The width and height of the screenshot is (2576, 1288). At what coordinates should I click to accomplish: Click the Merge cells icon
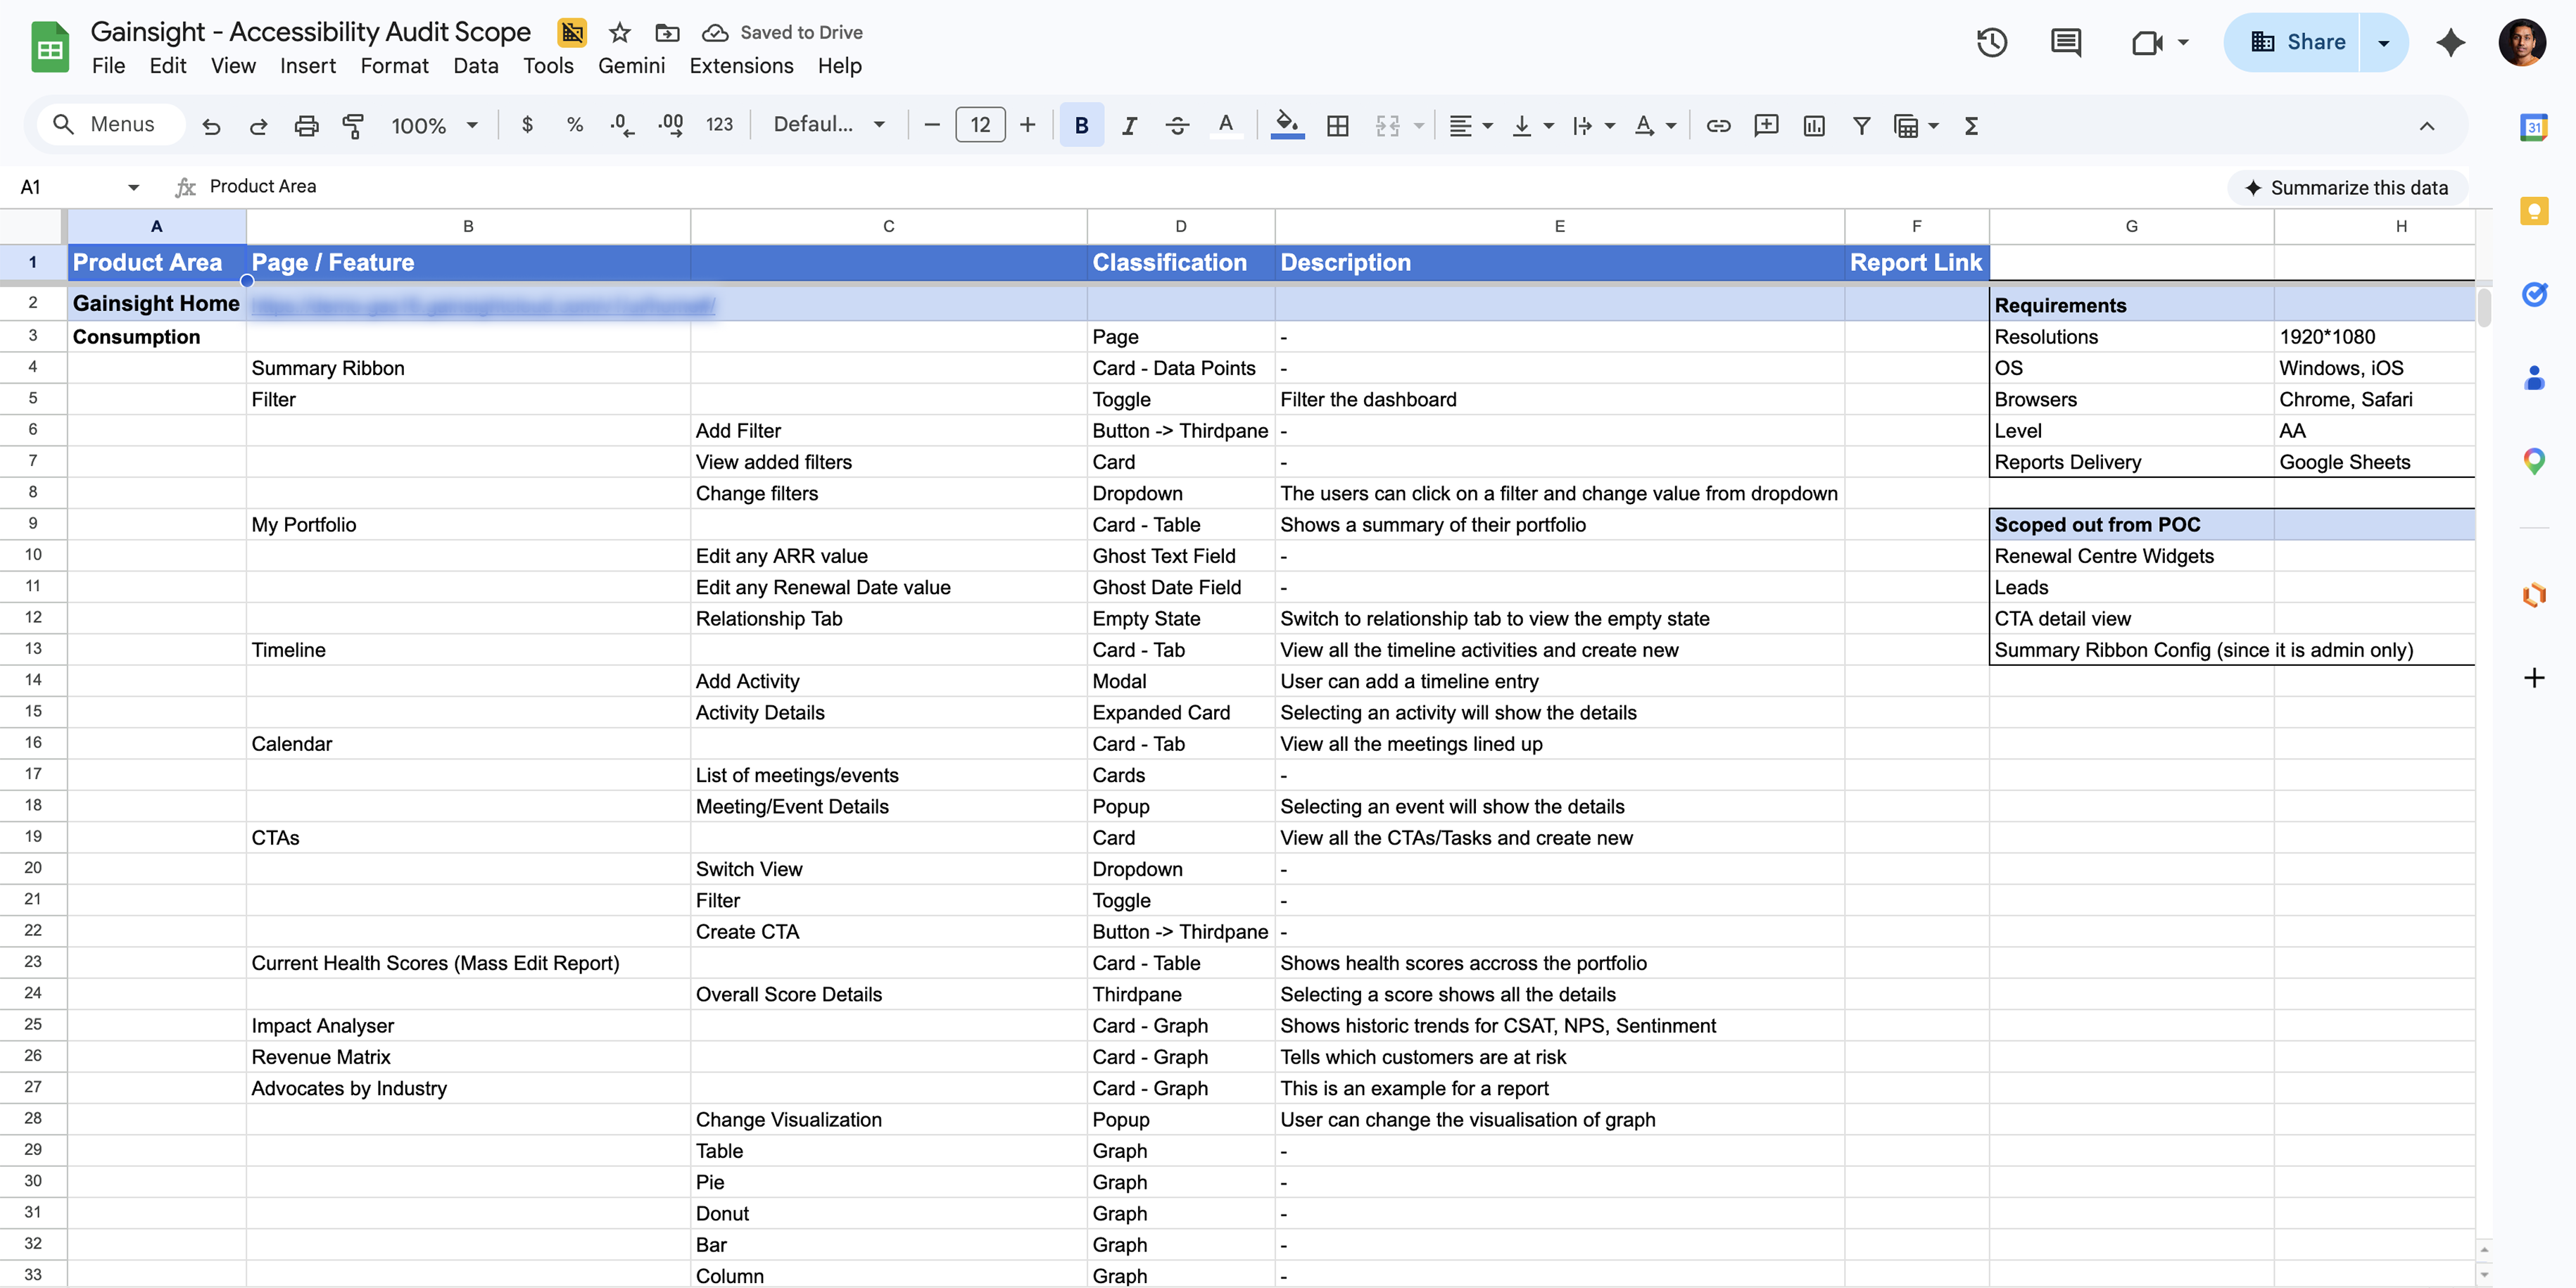point(1387,126)
